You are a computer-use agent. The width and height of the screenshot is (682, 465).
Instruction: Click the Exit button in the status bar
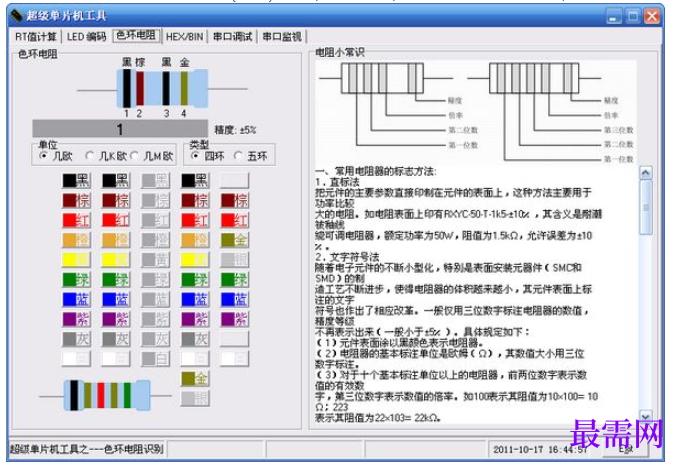(625, 449)
